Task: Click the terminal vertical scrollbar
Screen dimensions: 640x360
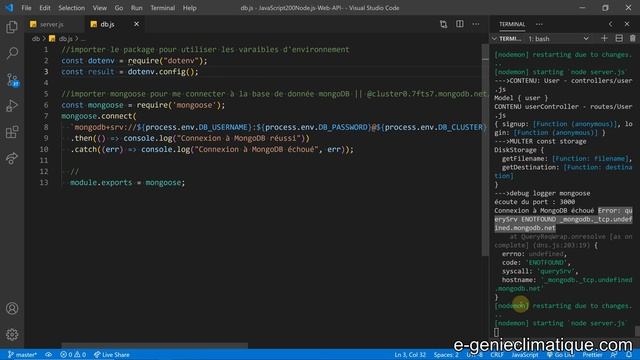Action: click(637, 331)
